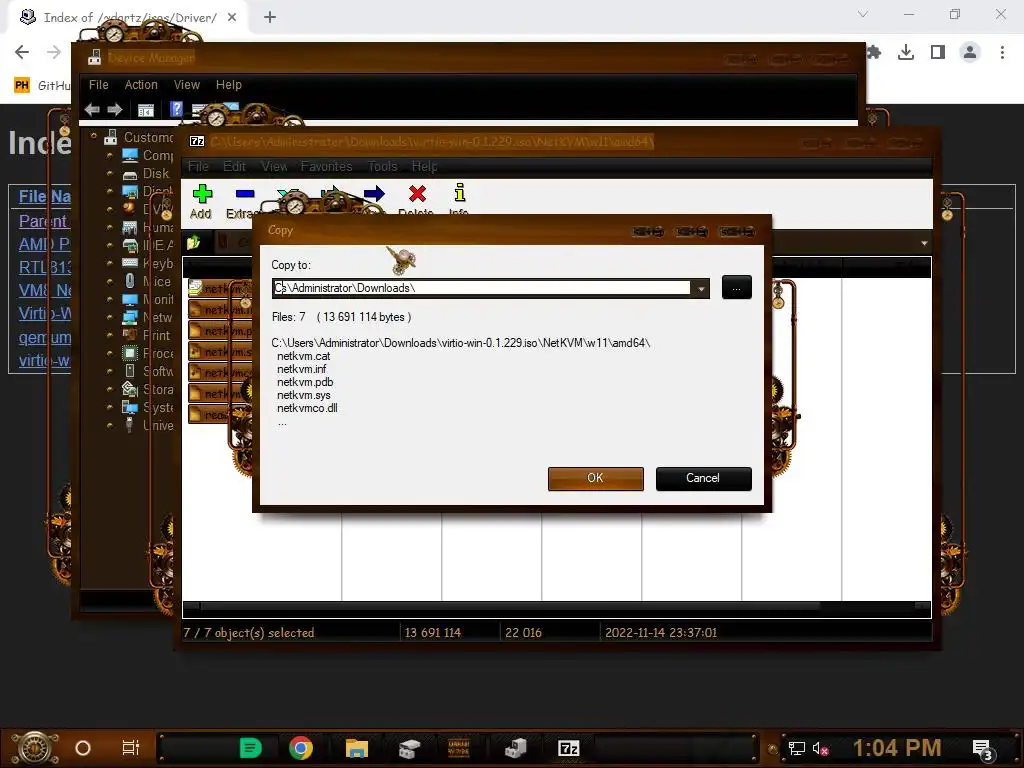
Task: Open Chrome three-dot menu
Action: 1002,52
